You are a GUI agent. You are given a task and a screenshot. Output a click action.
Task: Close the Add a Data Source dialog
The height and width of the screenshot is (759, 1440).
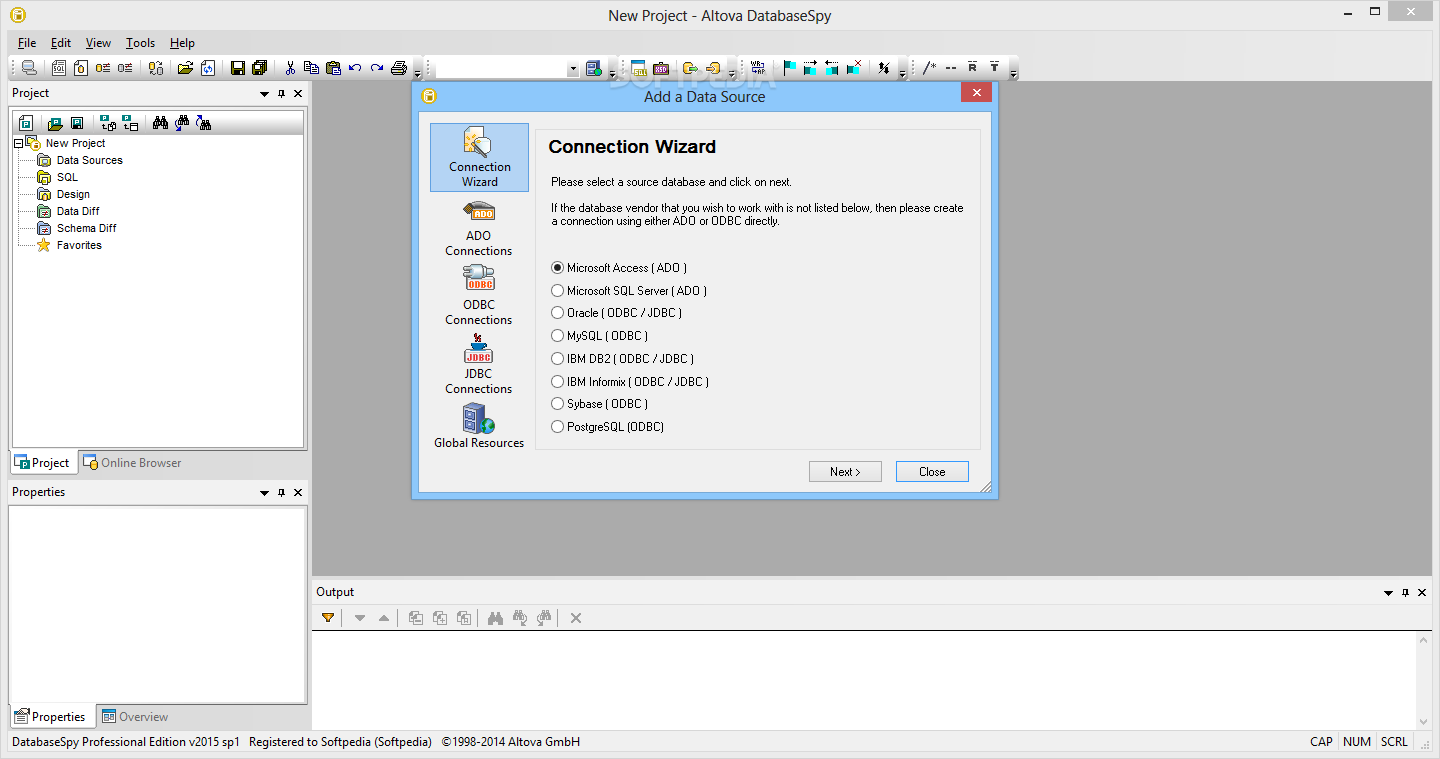[976, 92]
